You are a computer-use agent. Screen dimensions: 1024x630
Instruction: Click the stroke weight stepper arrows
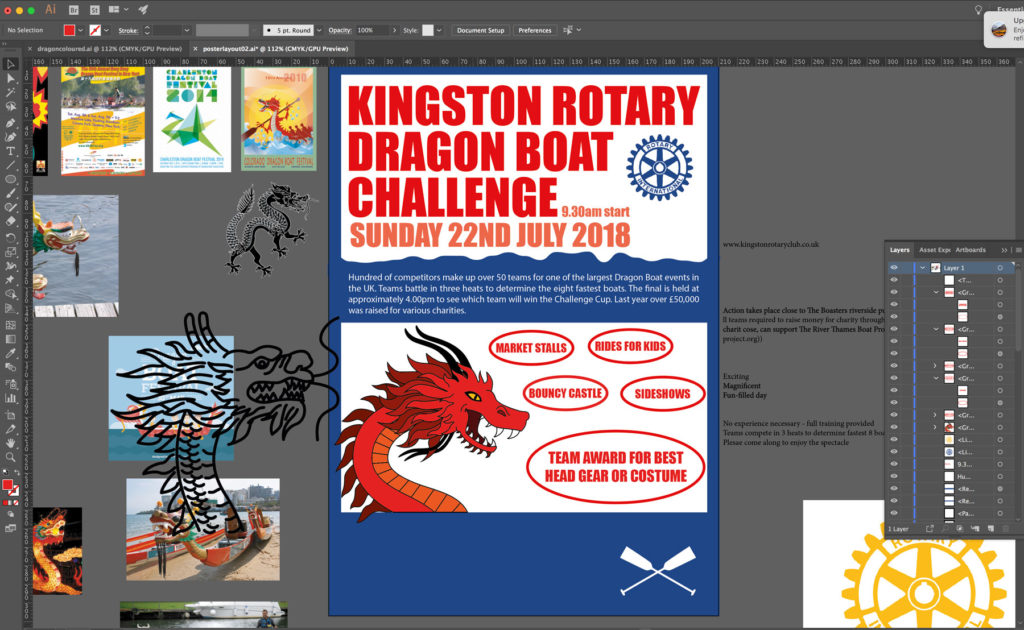(147, 30)
